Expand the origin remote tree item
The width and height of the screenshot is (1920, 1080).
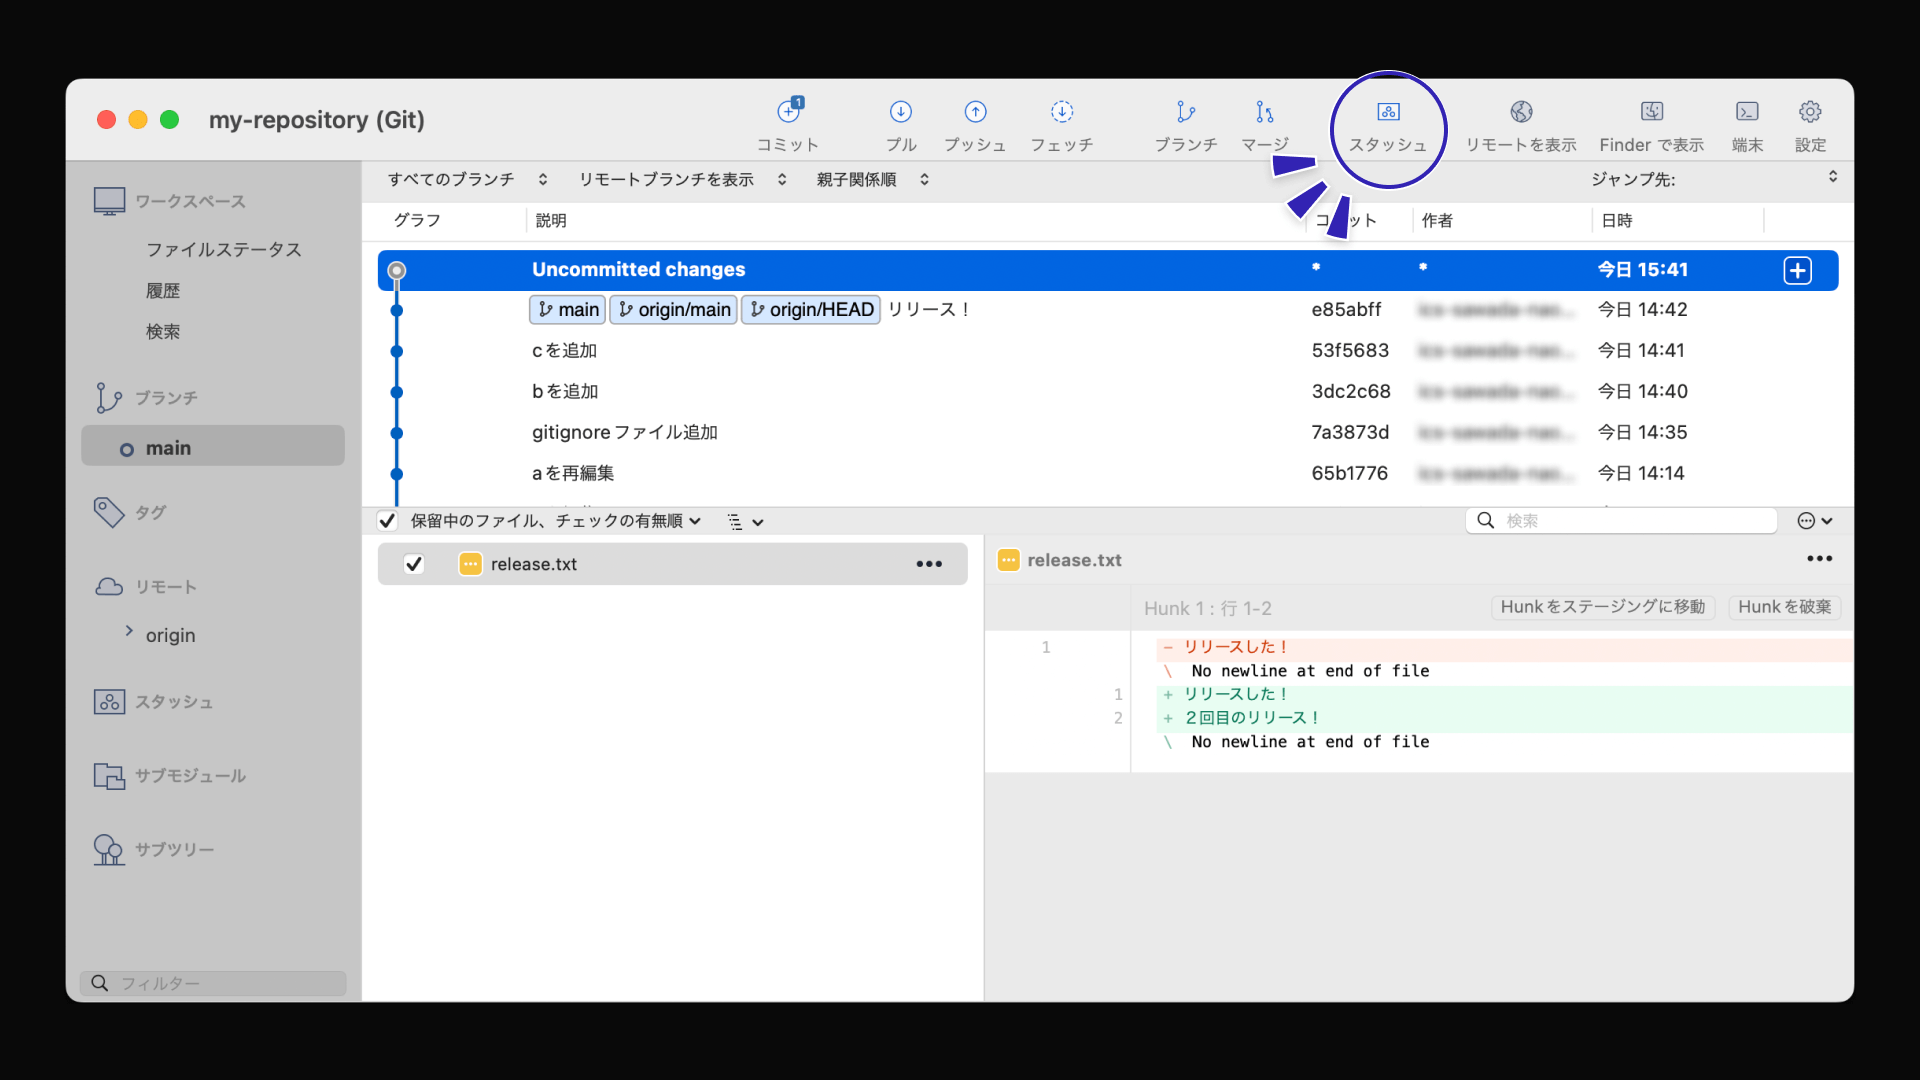(129, 631)
